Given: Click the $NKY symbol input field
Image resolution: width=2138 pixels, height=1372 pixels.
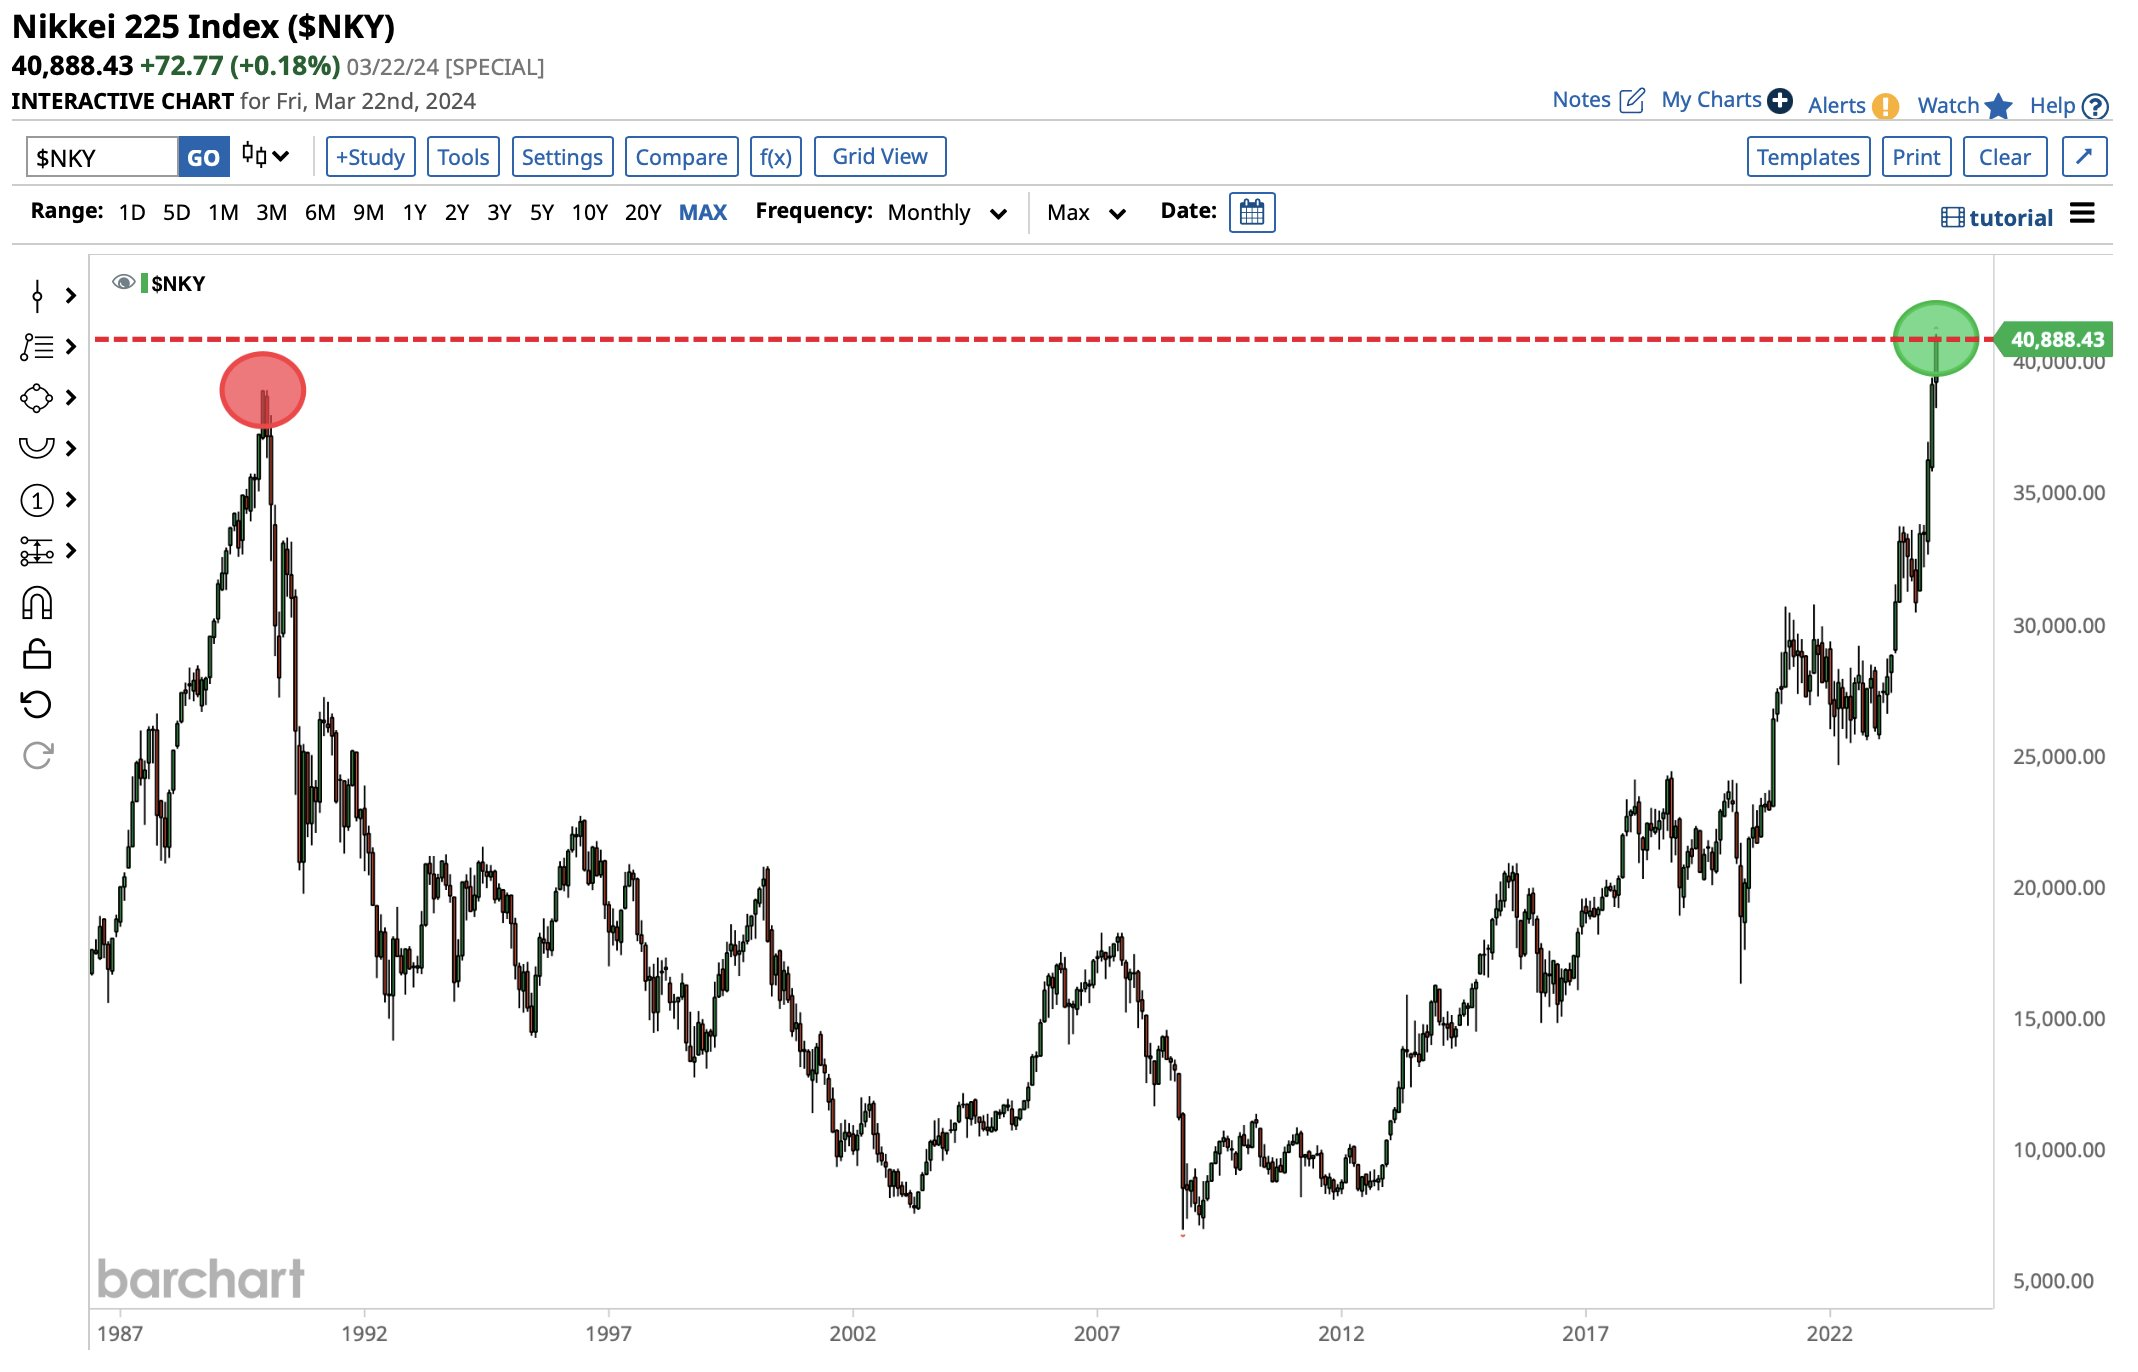Looking at the screenshot, I should pyautogui.click(x=102, y=157).
